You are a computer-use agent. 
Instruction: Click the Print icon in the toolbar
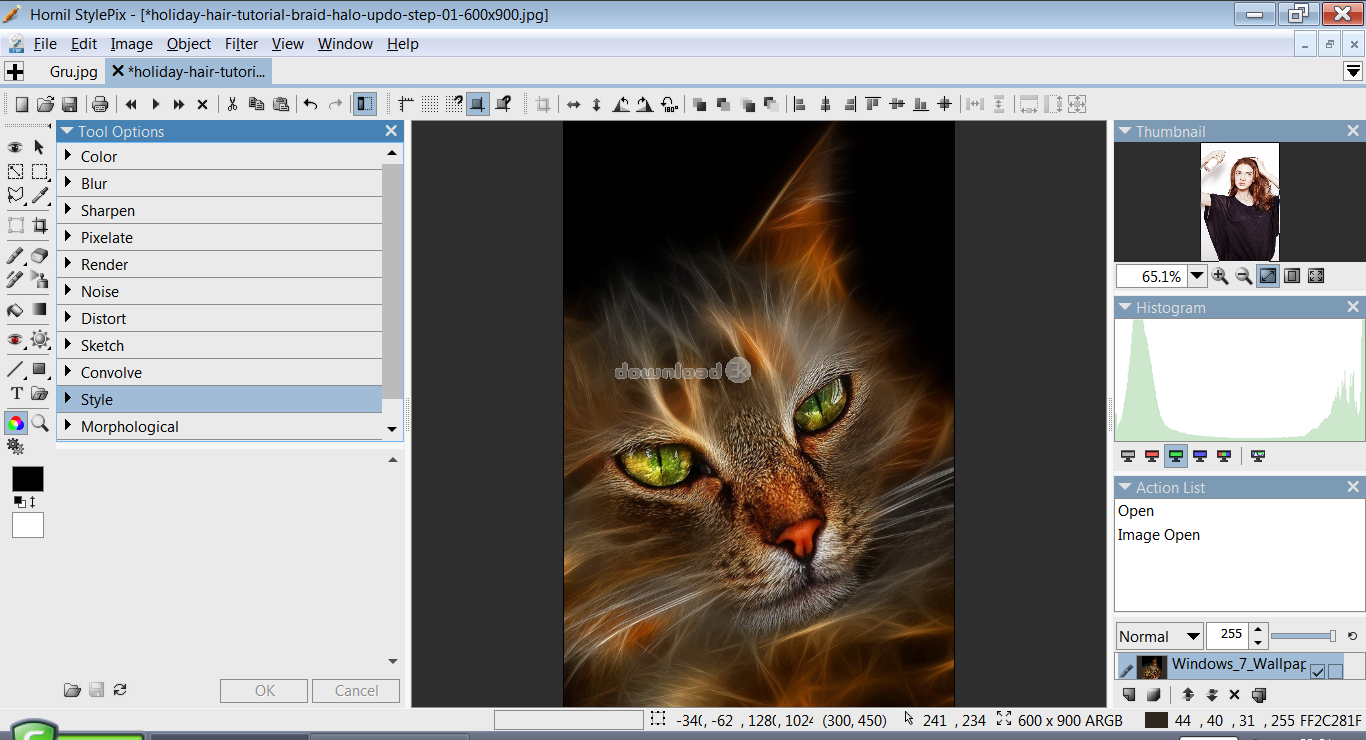(100, 104)
